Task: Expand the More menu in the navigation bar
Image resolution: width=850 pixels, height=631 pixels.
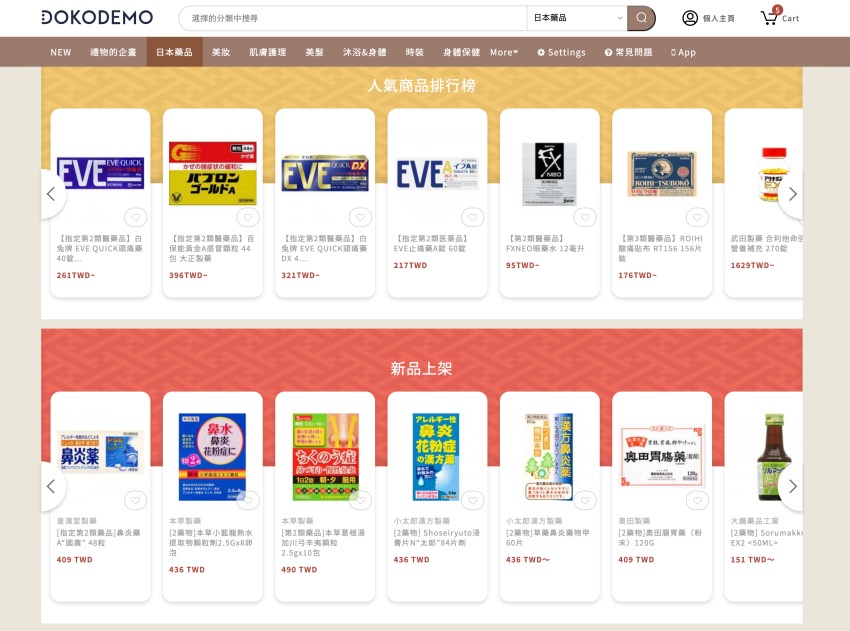Action: pos(504,53)
